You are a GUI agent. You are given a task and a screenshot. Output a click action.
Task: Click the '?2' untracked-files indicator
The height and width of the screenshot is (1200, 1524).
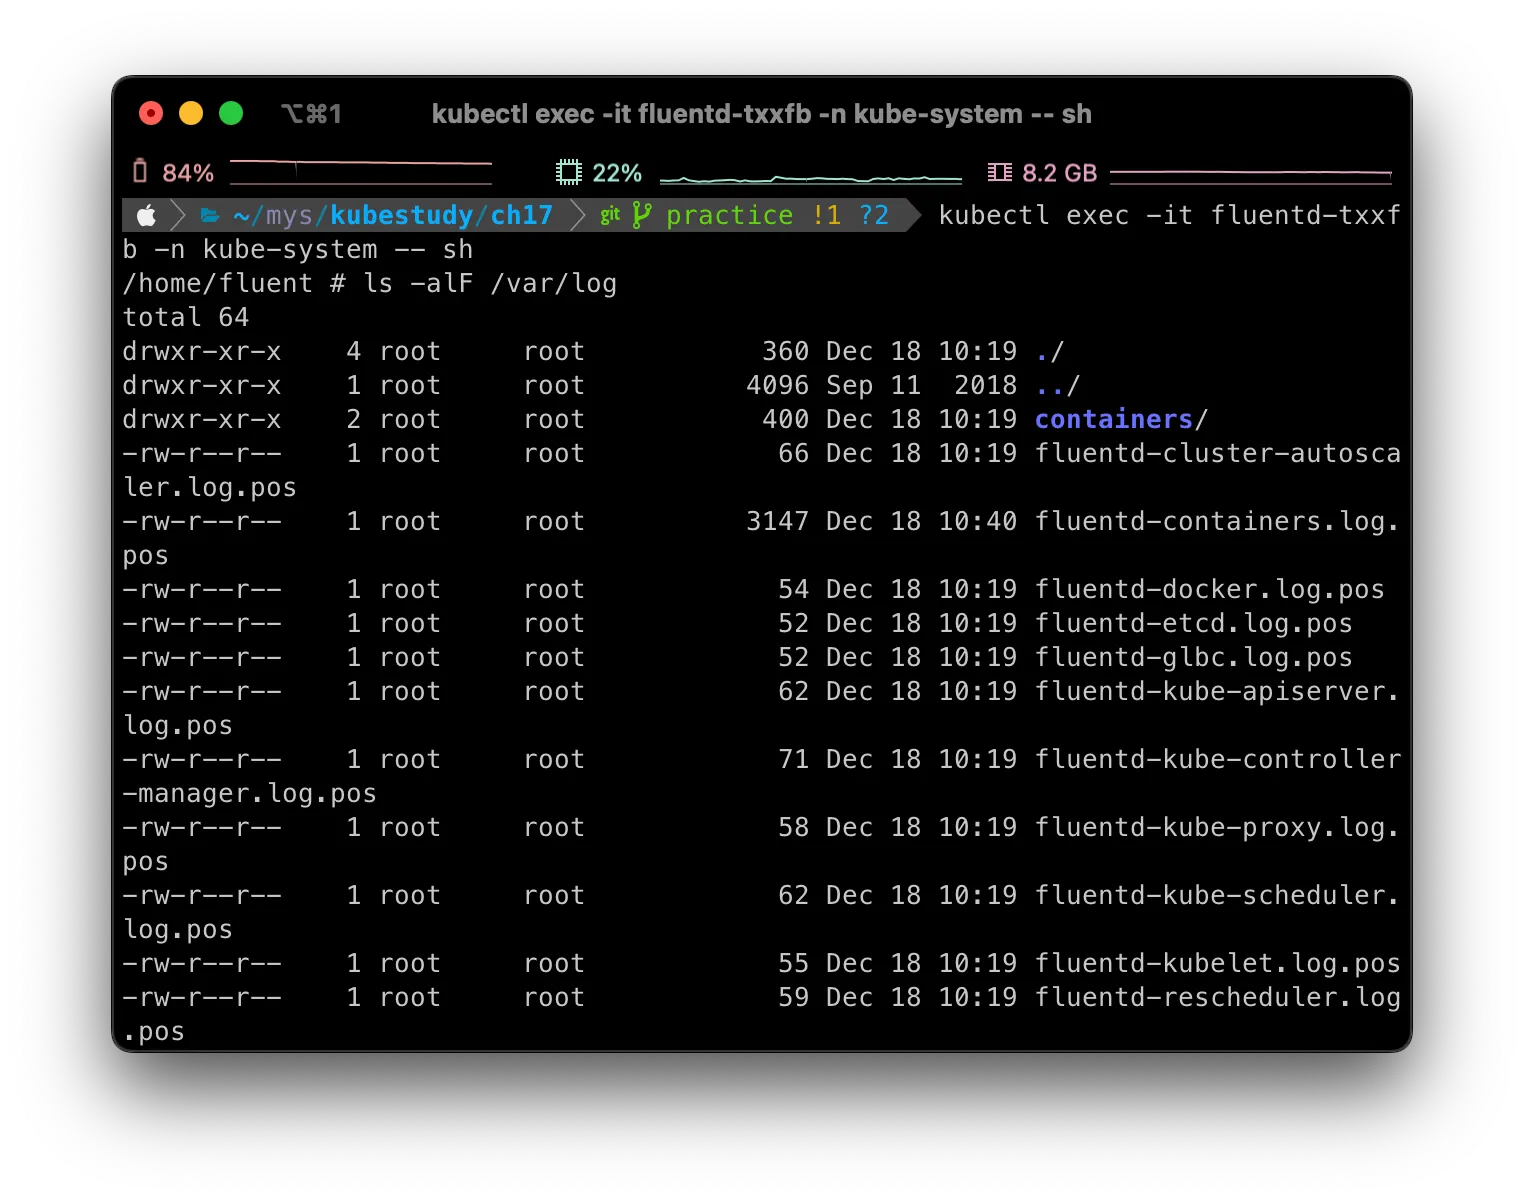point(874,215)
